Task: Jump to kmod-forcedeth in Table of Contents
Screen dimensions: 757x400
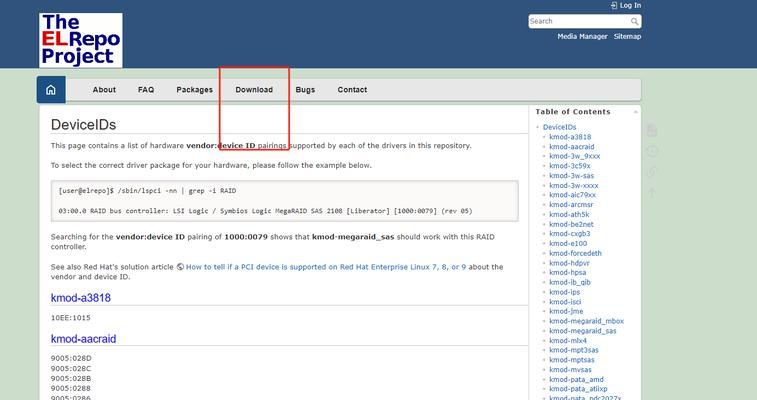Action: click(x=575, y=253)
